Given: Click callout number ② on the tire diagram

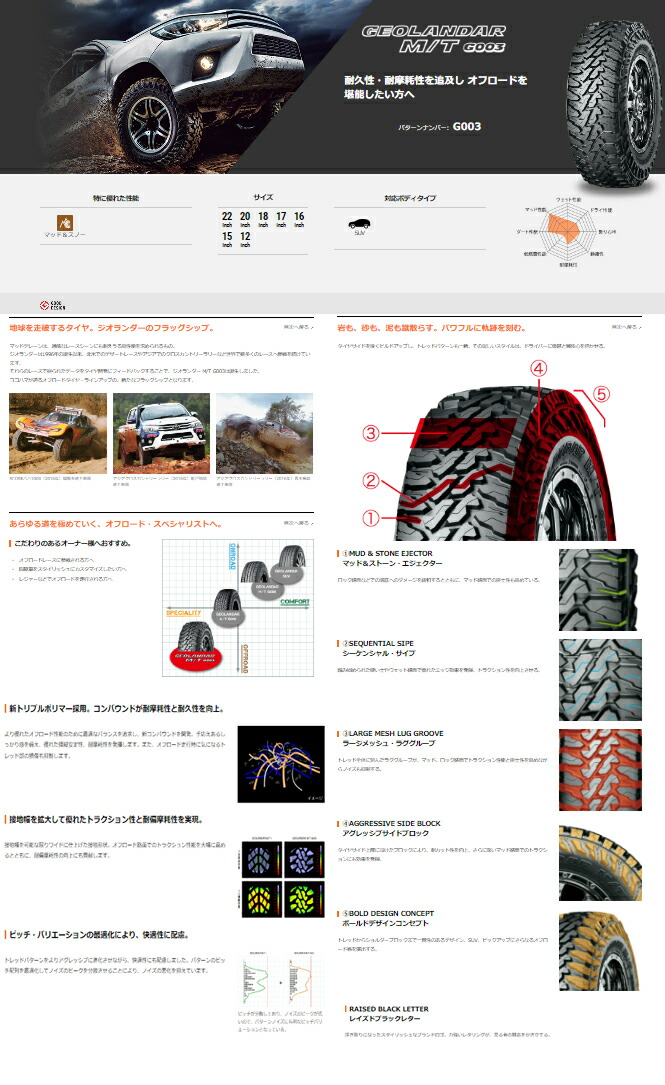Looking at the screenshot, I should [371, 480].
